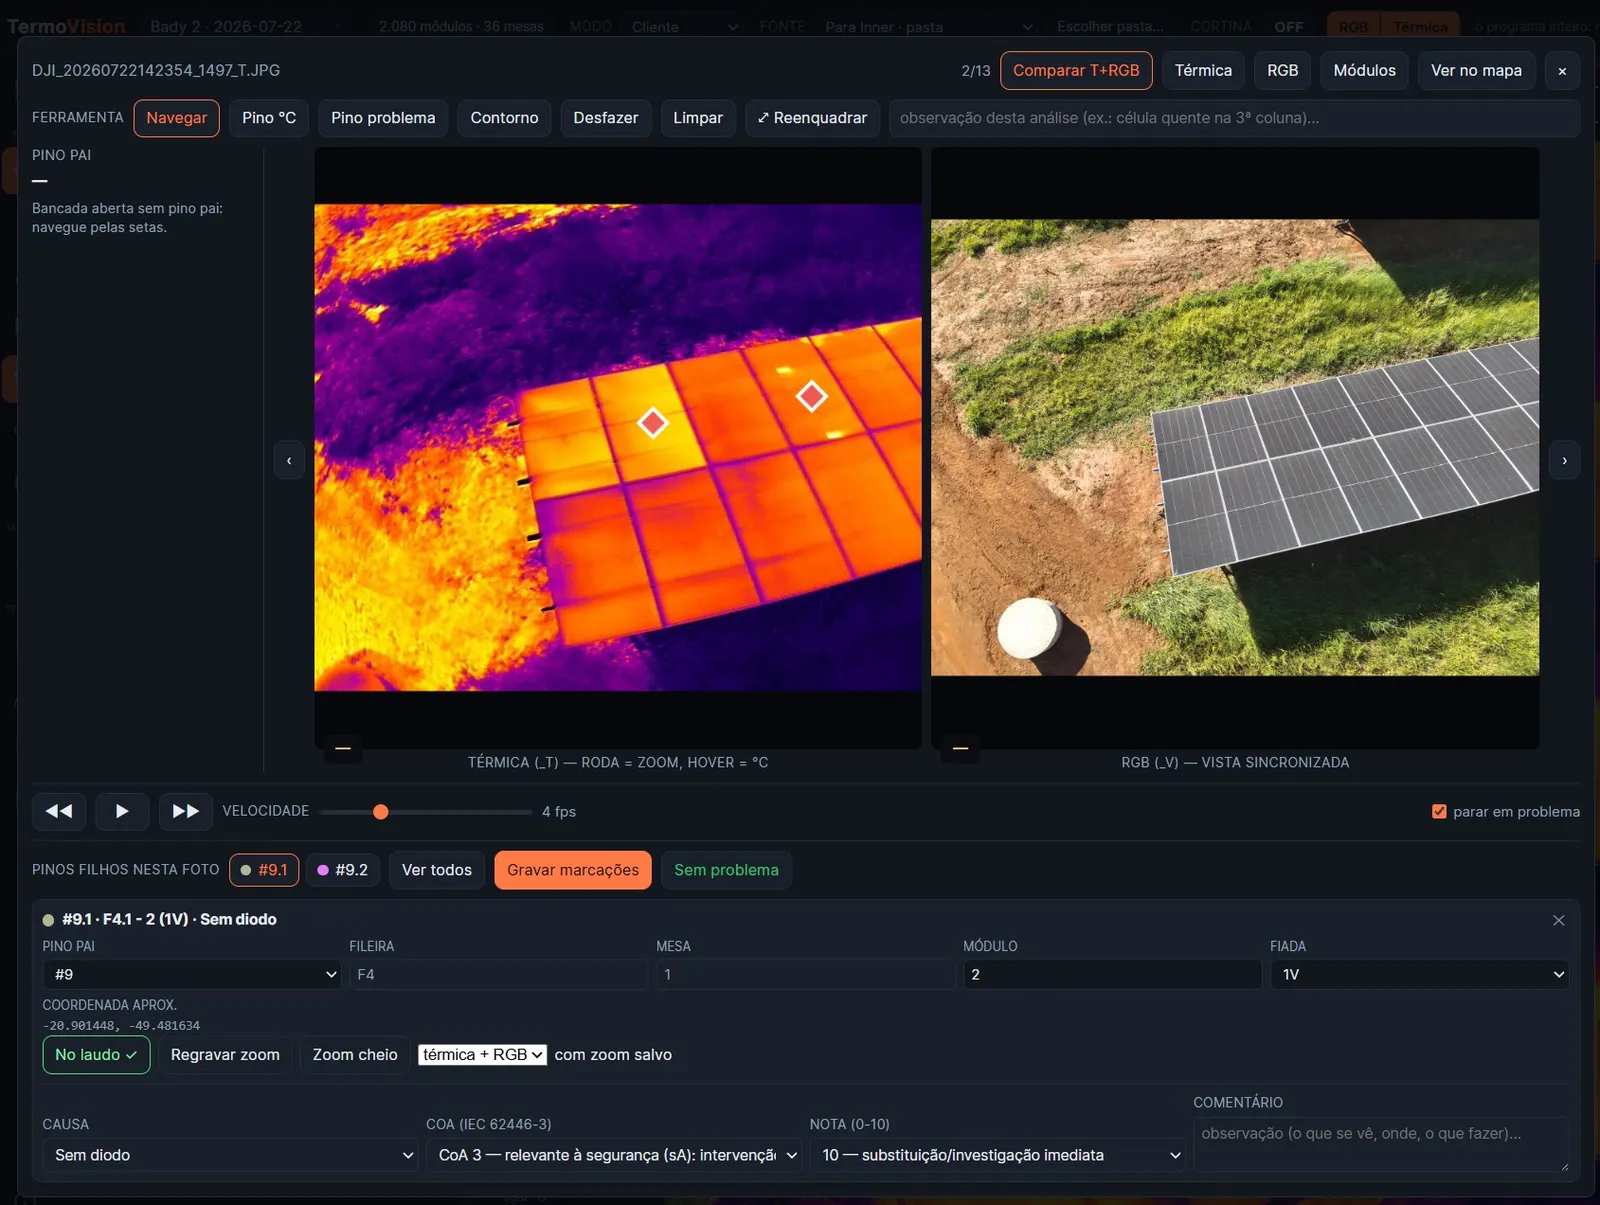Select child pin #9.1 chip

(x=264, y=870)
